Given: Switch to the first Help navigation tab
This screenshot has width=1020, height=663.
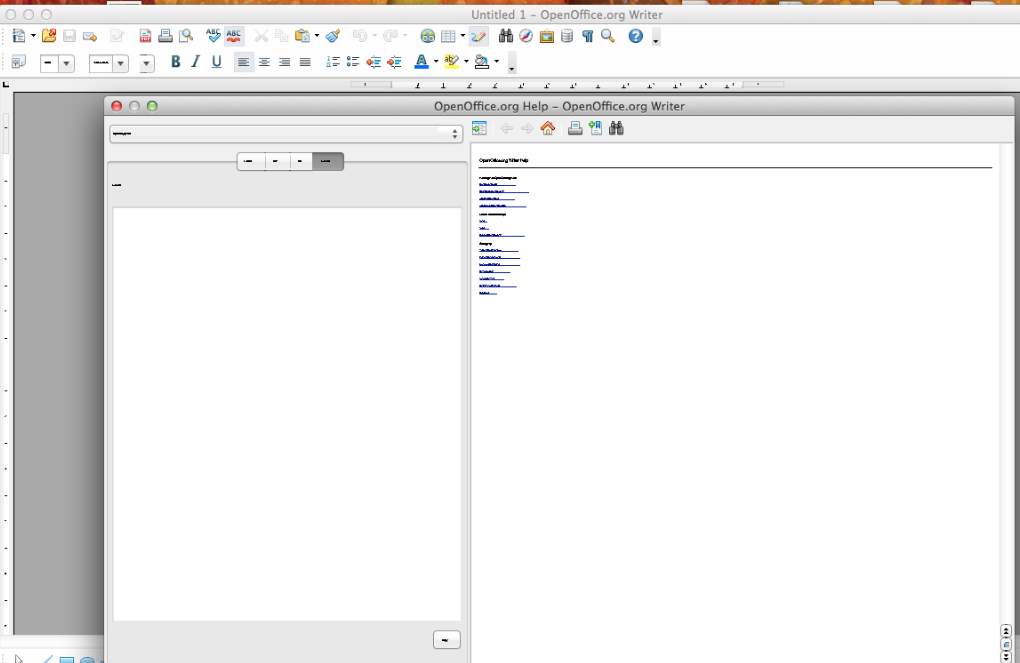Looking at the screenshot, I should pos(251,161).
